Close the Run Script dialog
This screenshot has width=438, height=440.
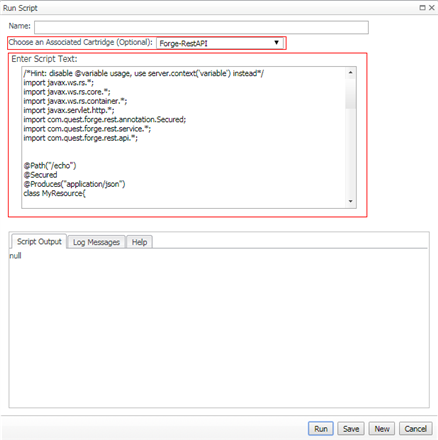432,8
